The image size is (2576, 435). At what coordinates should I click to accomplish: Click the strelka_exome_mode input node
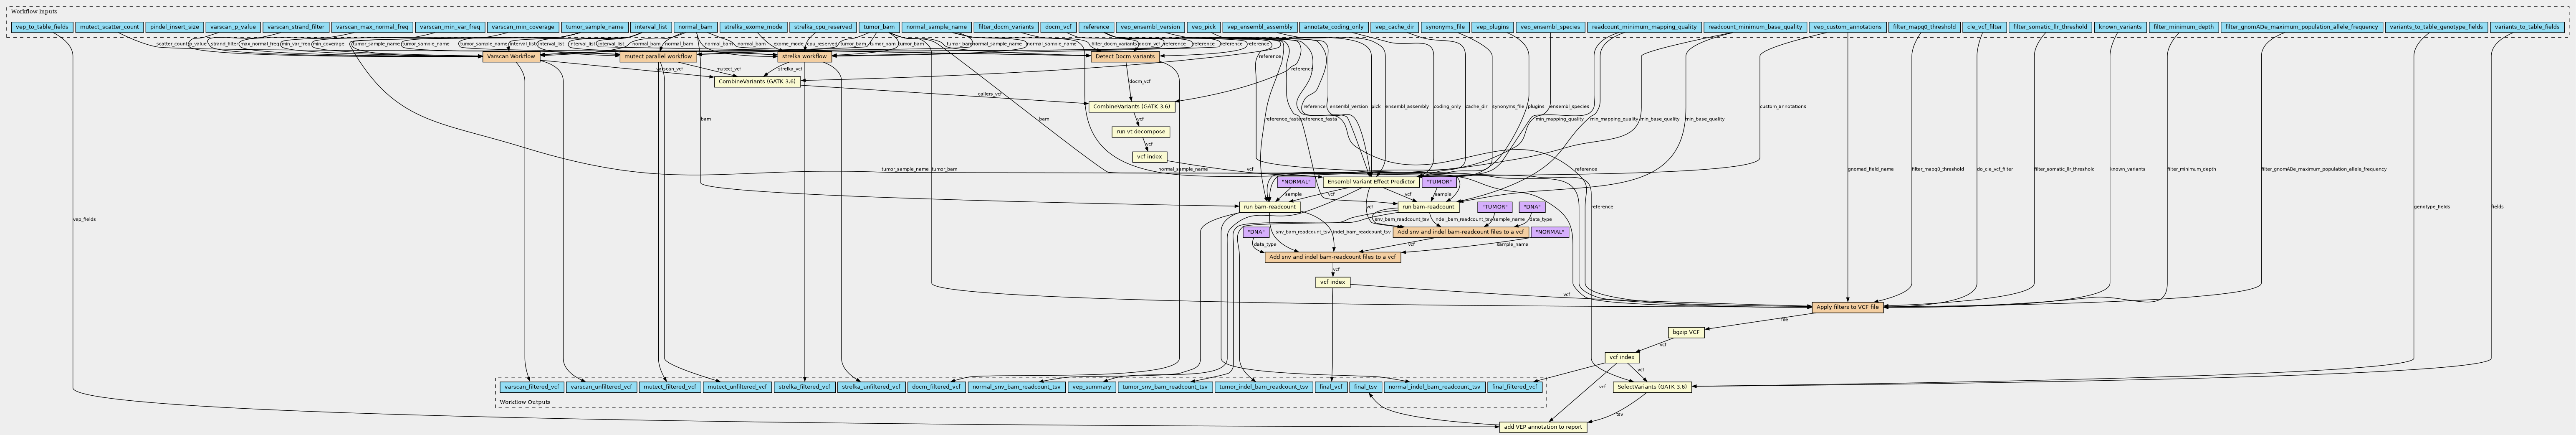(753, 27)
